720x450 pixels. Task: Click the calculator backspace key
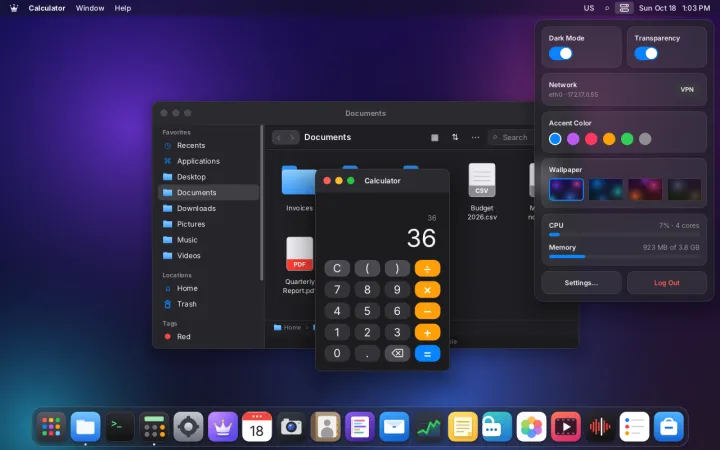pyautogui.click(x=397, y=353)
